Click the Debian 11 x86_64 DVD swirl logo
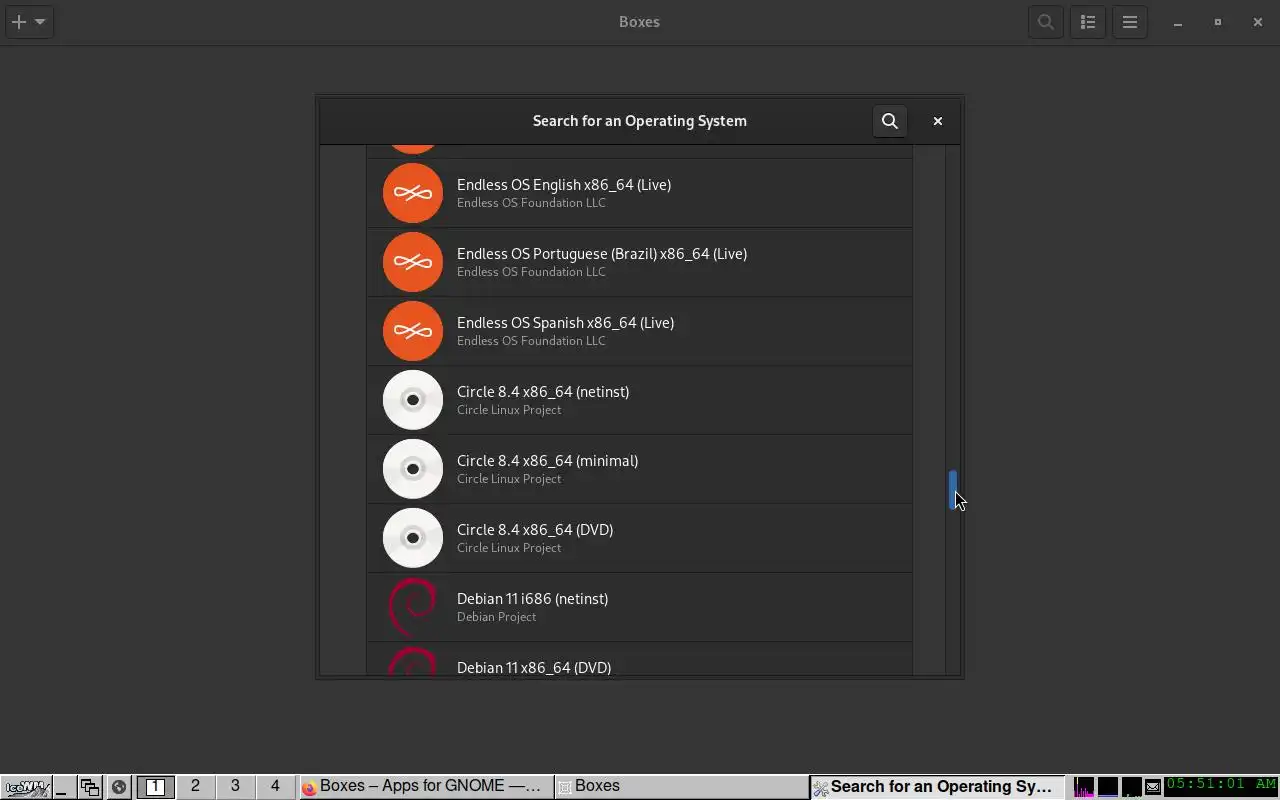1280x800 pixels. [x=413, y=662]
